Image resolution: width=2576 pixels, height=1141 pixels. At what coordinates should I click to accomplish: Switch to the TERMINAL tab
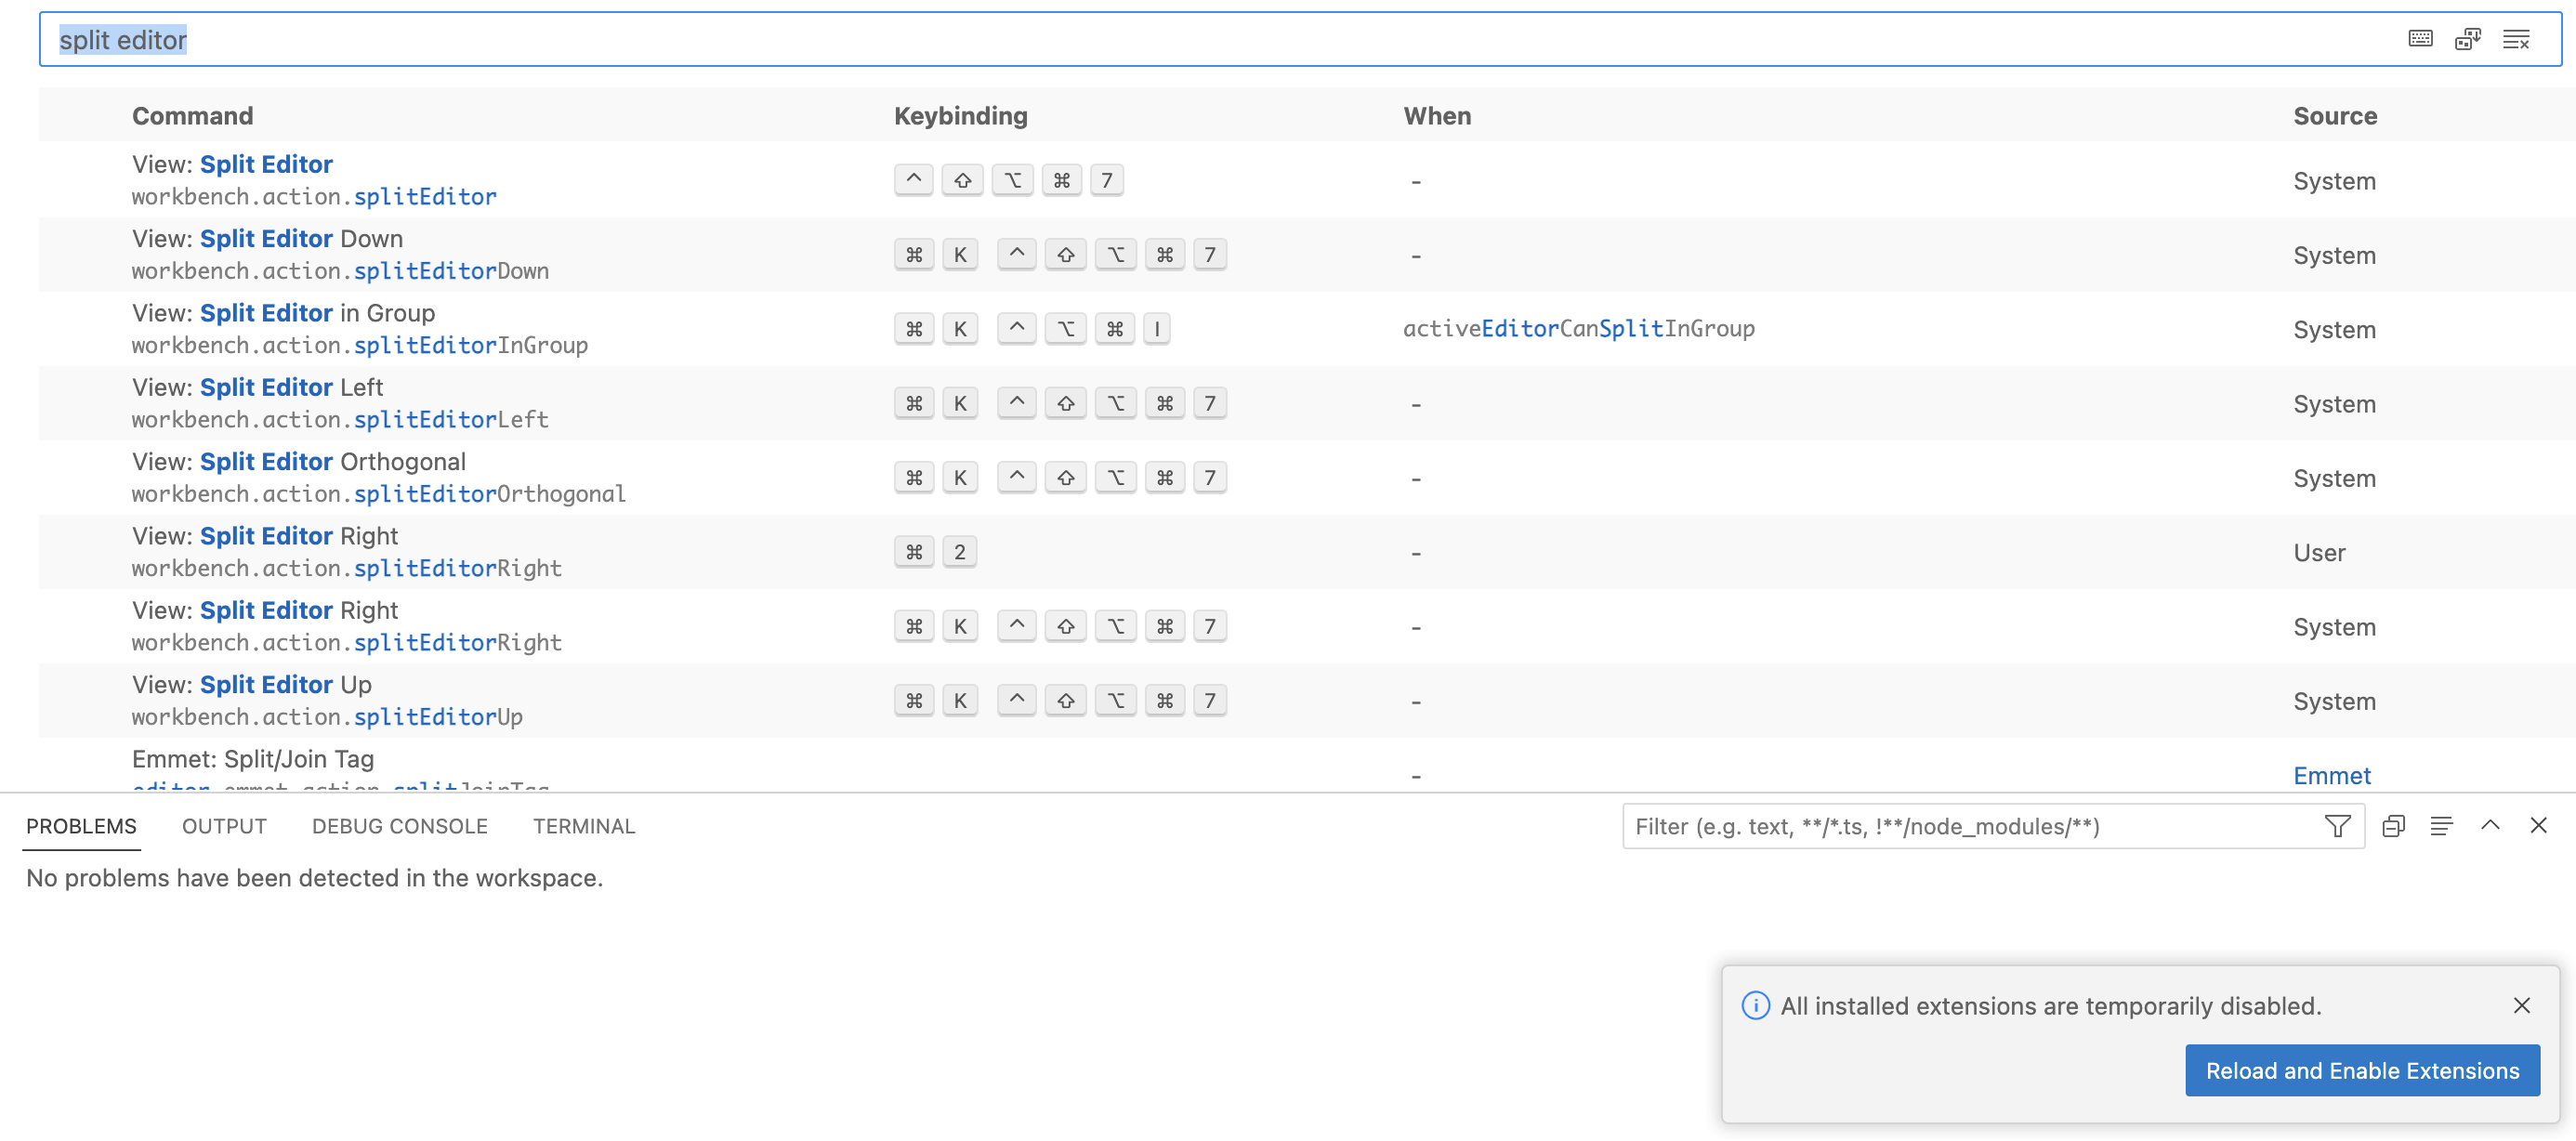(x=584, y=826)
